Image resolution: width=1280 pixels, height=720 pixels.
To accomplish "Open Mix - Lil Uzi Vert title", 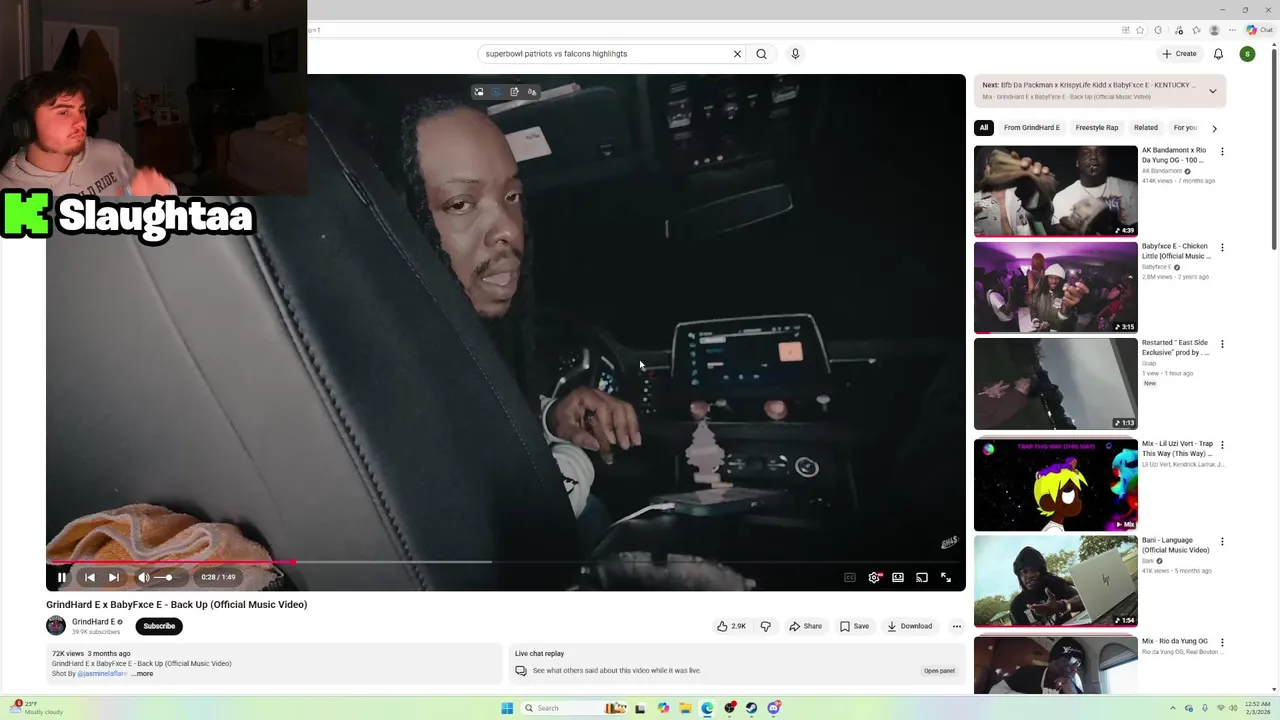I will [1177, 449].
